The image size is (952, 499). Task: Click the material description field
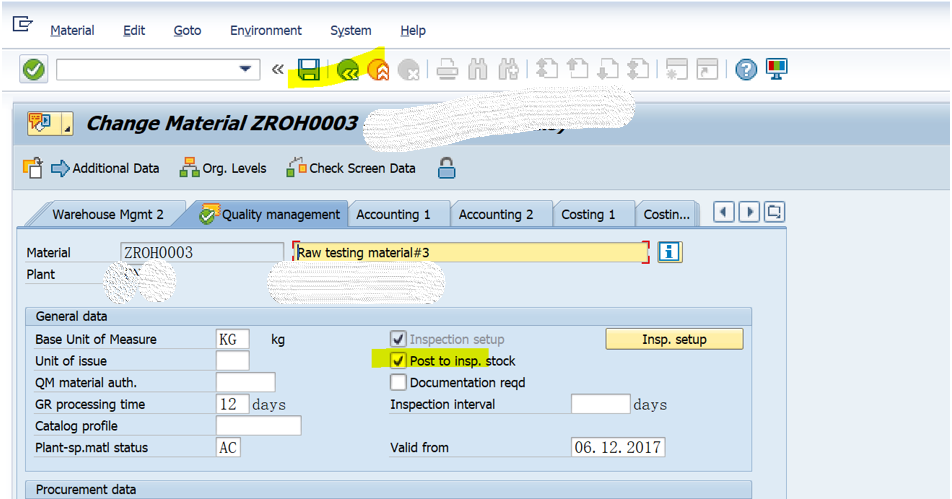coord(471,253)
